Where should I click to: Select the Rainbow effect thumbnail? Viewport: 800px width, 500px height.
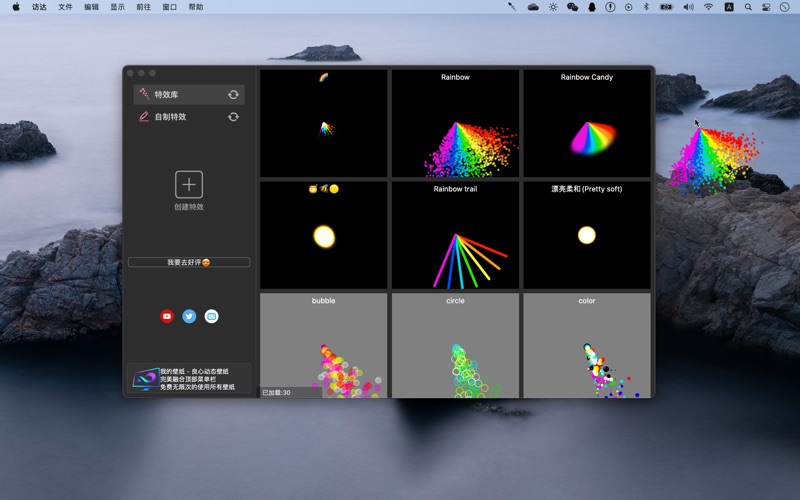pyautogui.click(x=455, y=124)
